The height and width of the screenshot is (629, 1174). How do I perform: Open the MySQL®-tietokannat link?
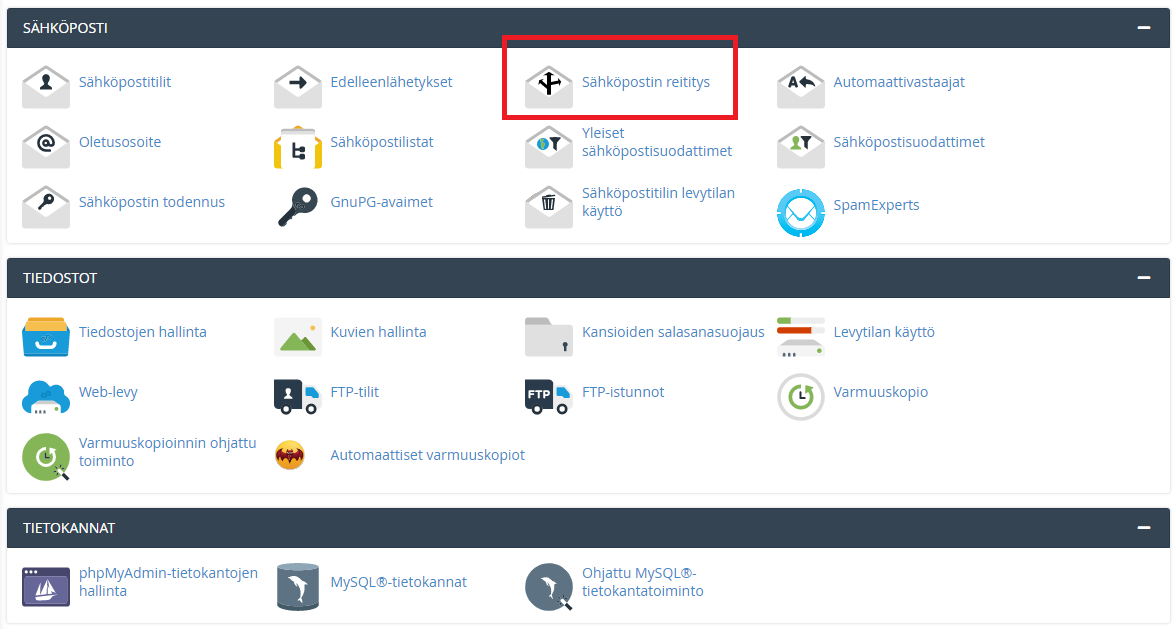(x=398, y=582)
